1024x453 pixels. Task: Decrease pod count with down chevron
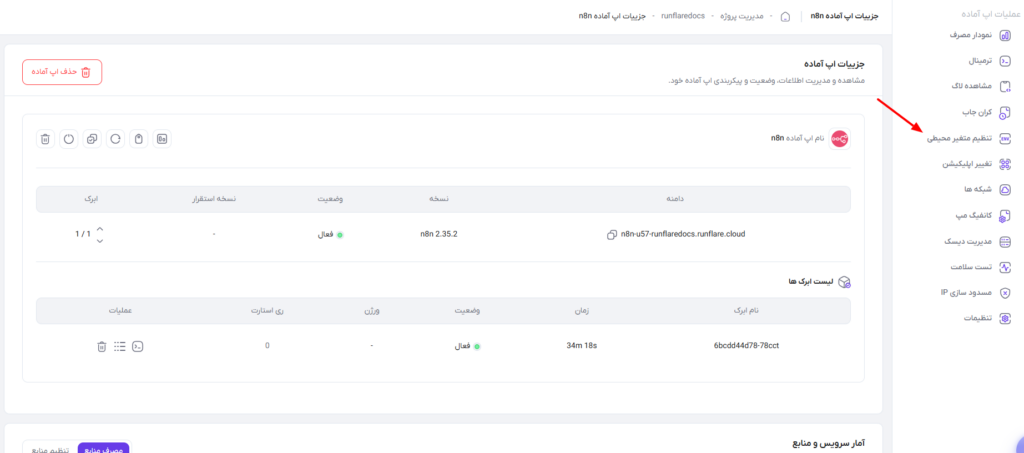[100, 241]
